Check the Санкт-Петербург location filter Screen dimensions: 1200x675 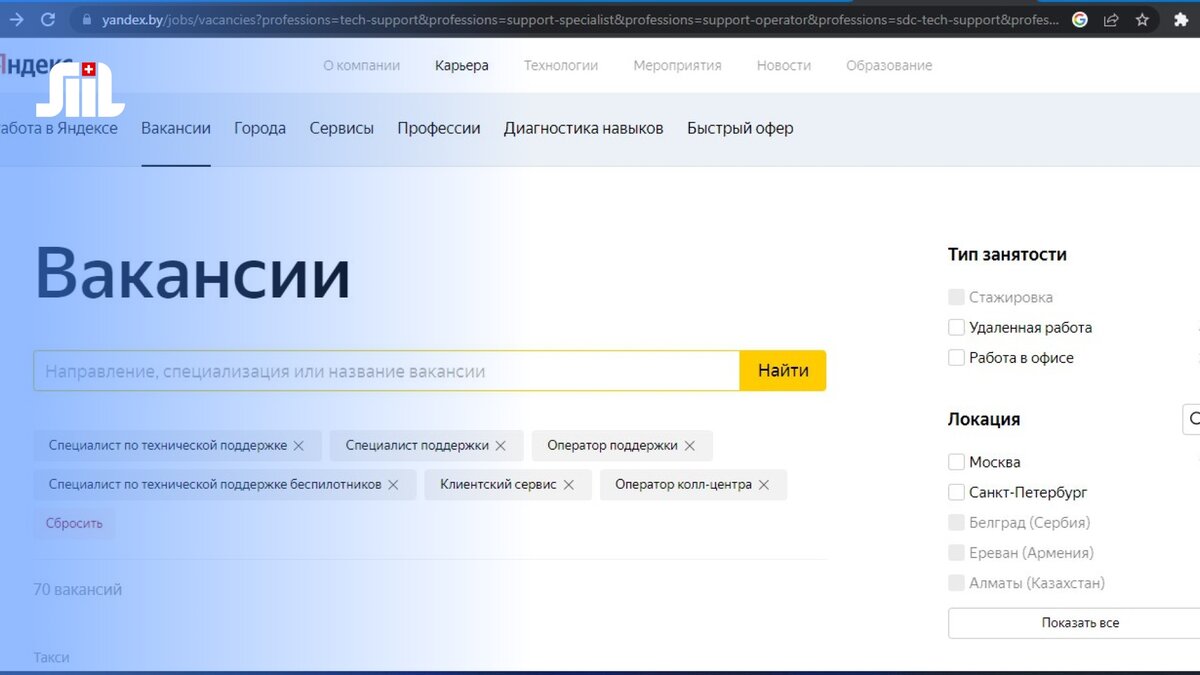tap(956, 492)
